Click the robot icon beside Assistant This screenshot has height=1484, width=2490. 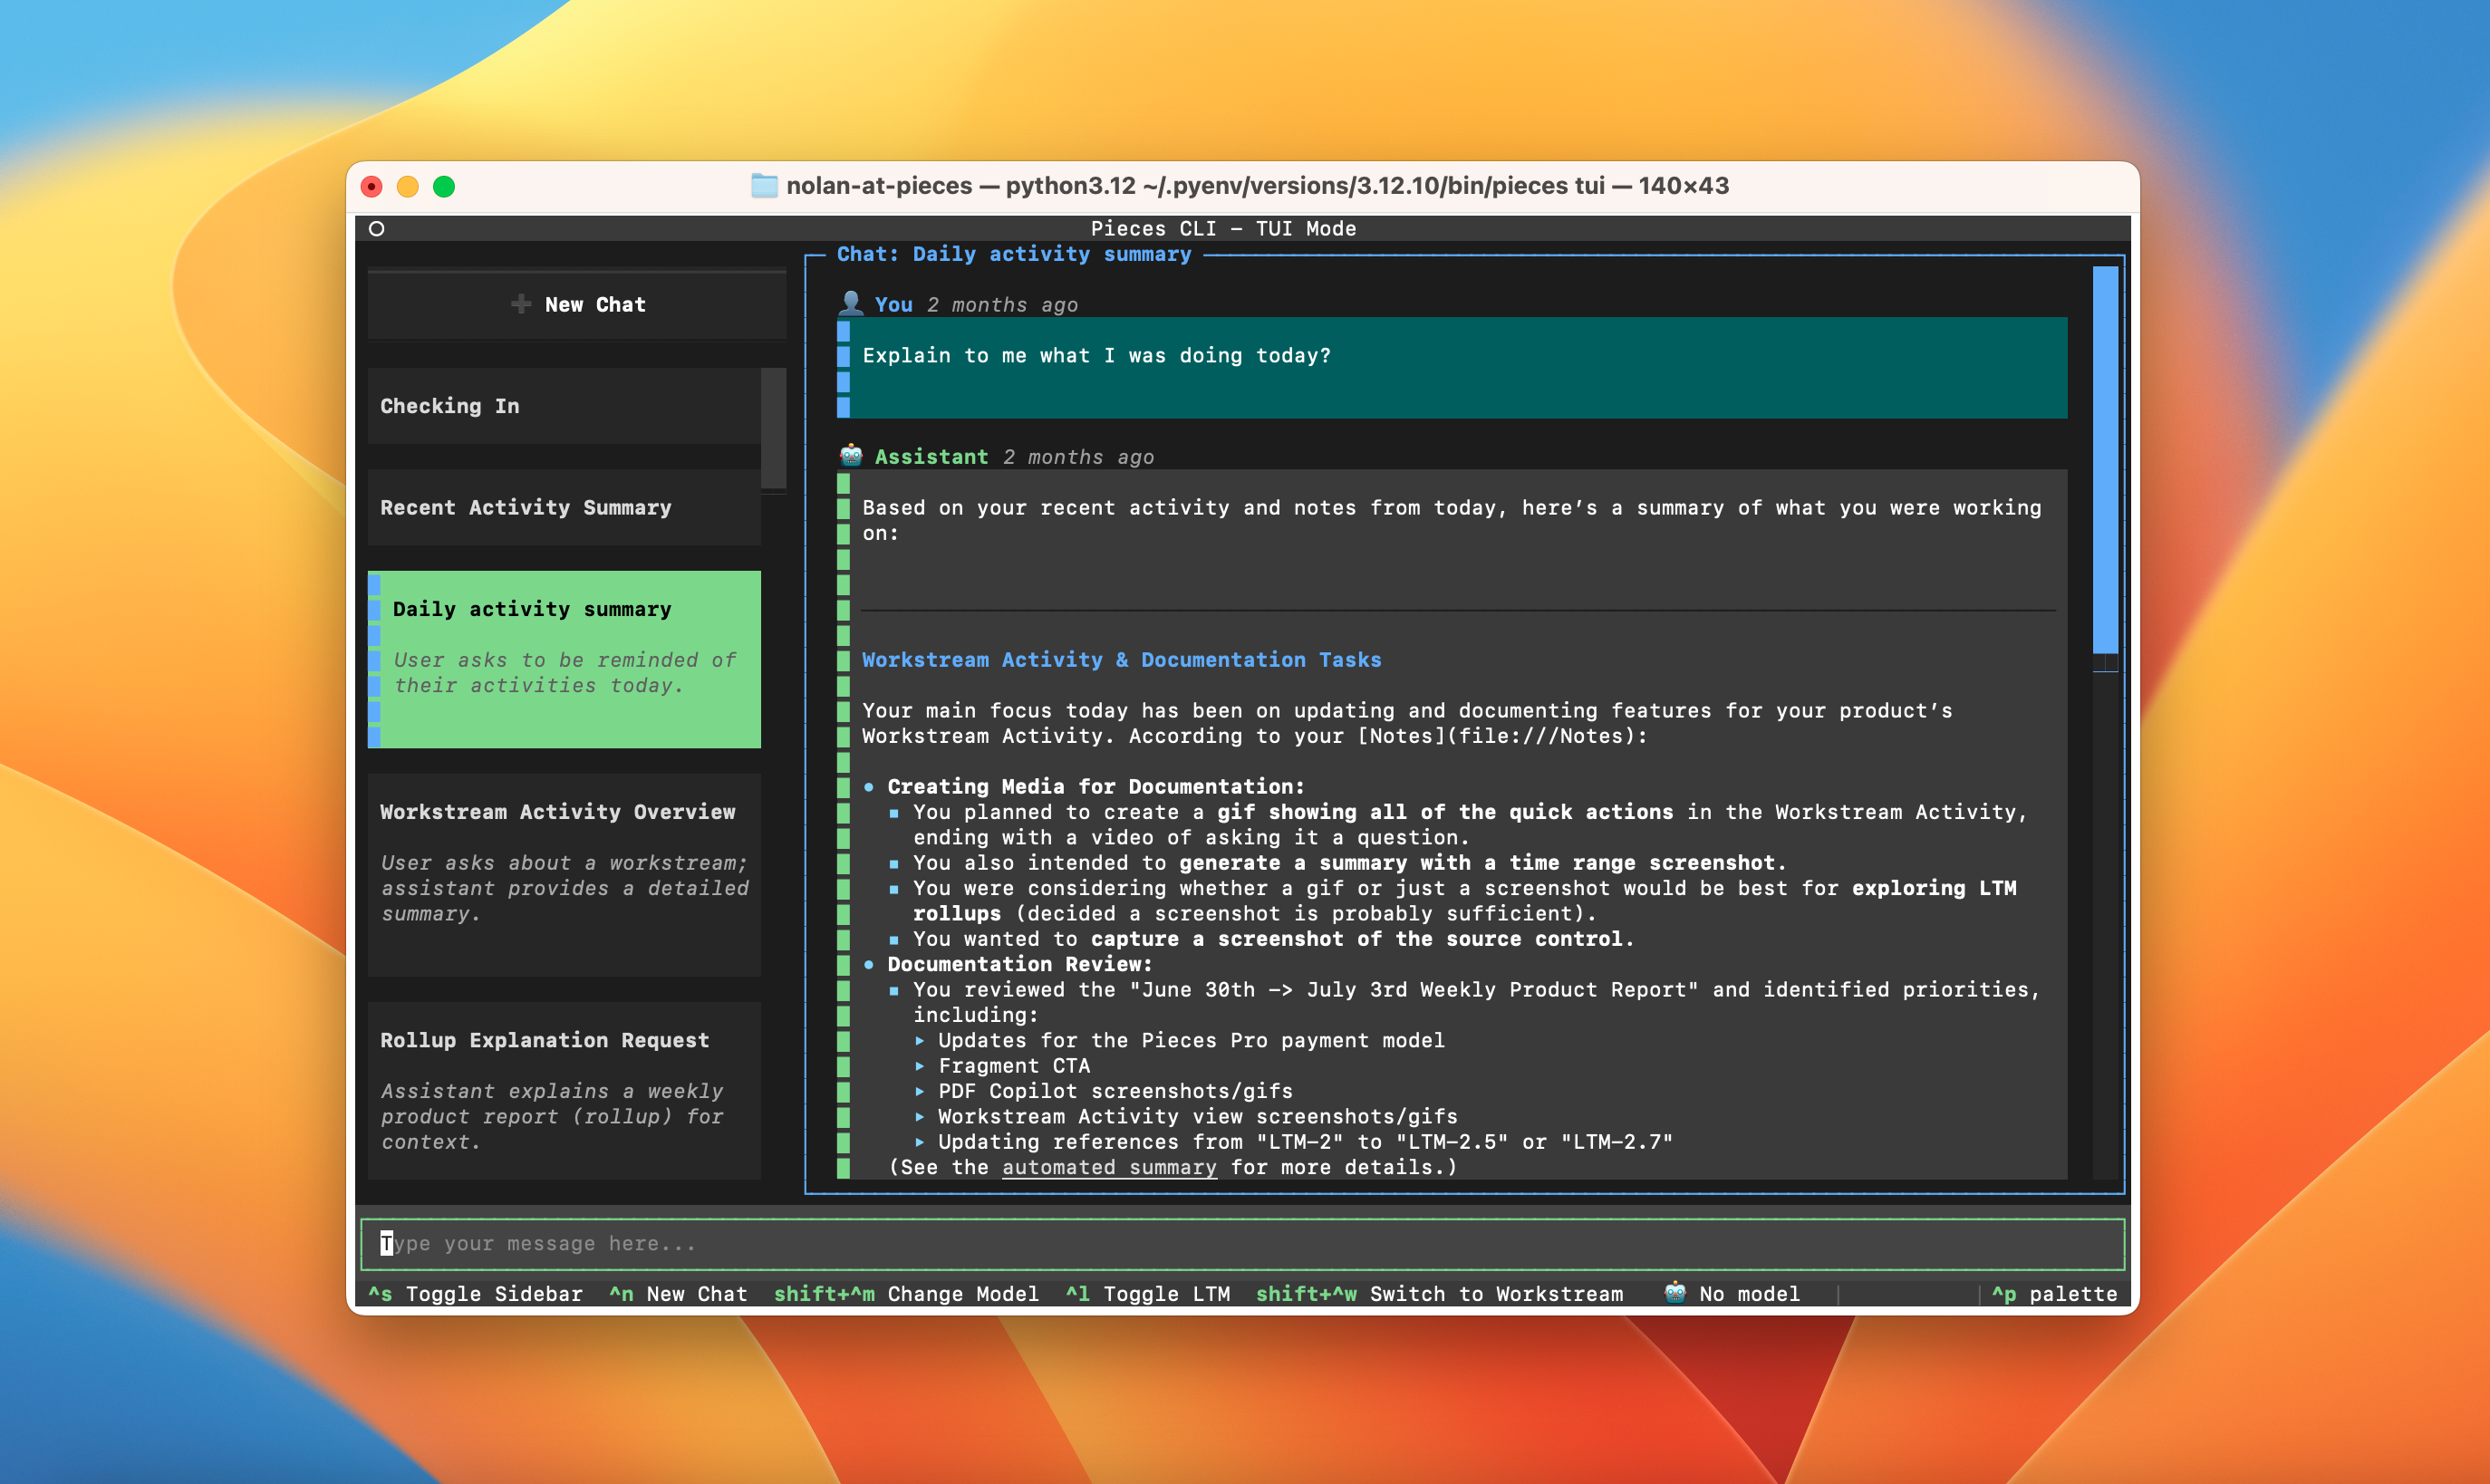point(851,456)
